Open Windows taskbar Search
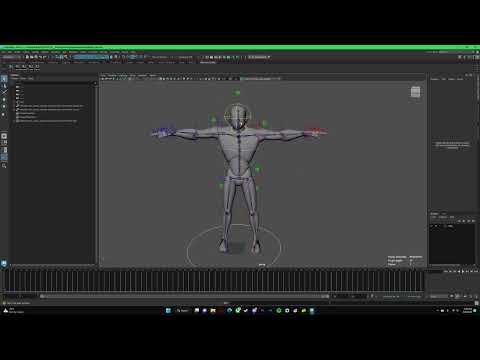Image resolution: width=480 pixels, height=360 pixels. pyautogui.click(x=183, y=310)
